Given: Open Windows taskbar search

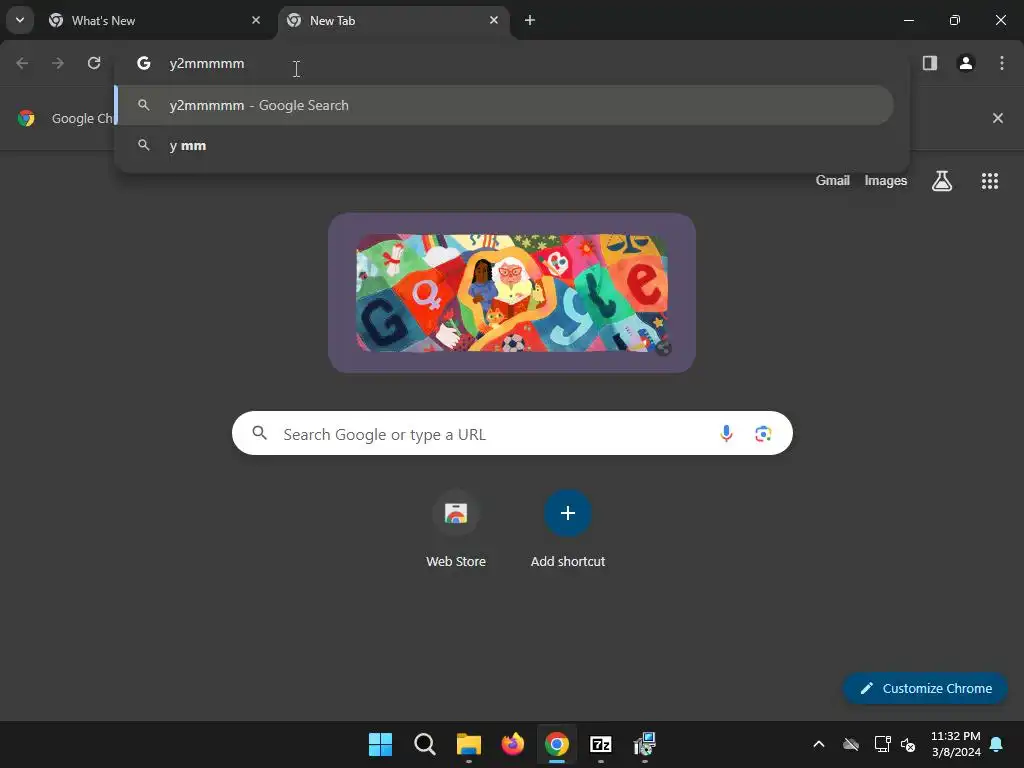Looking at the screenshot, I should click(x=424, y=744).
